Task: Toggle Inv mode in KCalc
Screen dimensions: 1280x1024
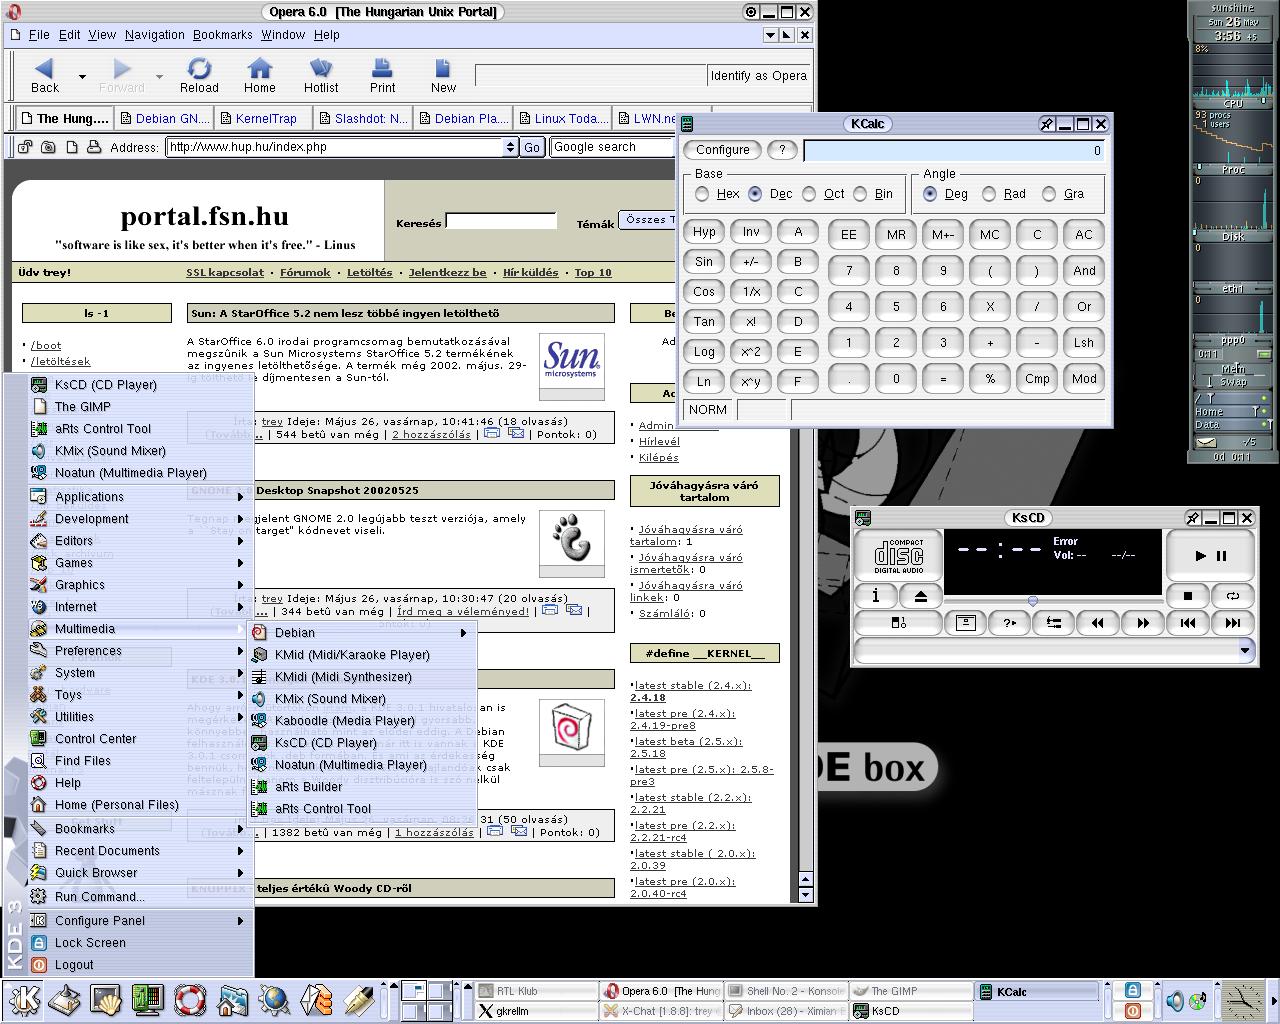Action: (x=751, y=232)
